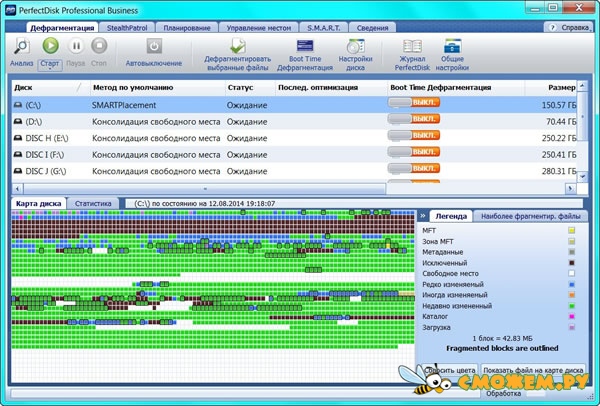
Task: Open the S.M.A.R.T. tab
Action: click(324, 28)
